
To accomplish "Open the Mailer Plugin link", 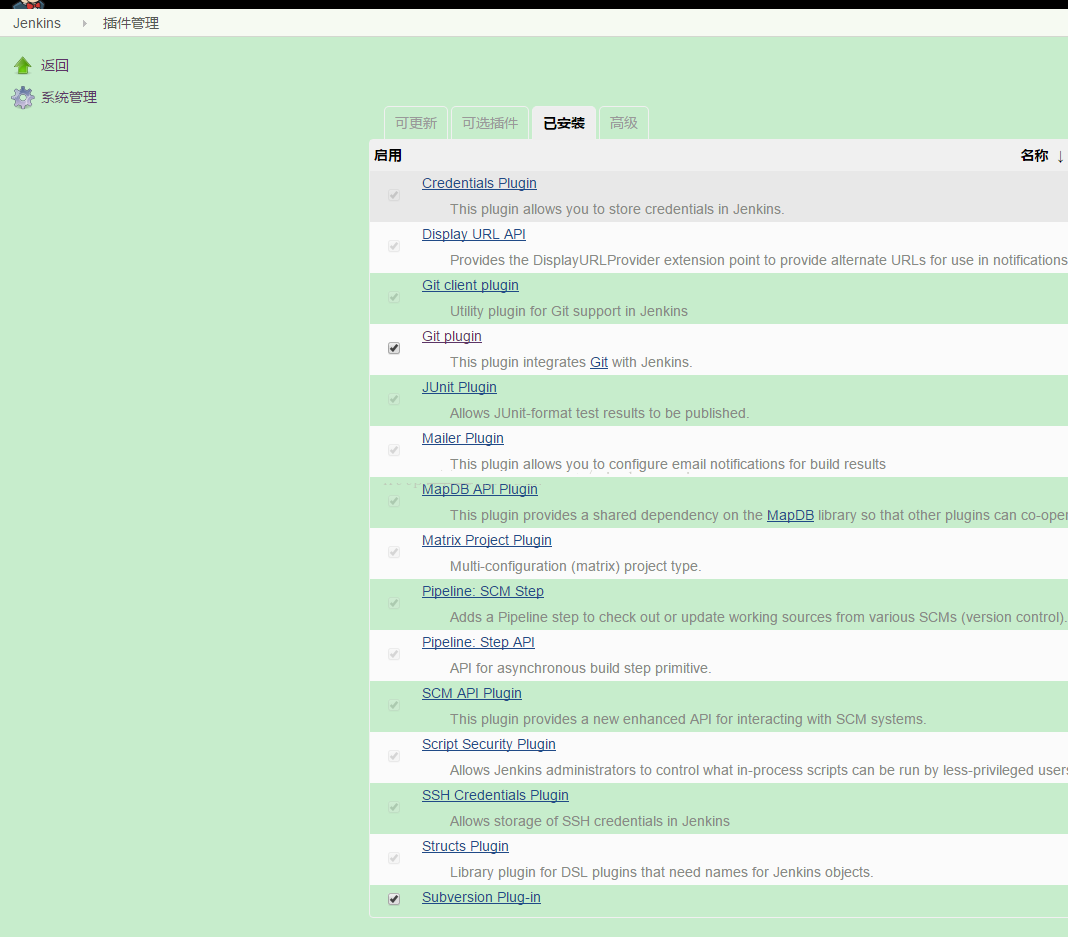I will [462, 439].
